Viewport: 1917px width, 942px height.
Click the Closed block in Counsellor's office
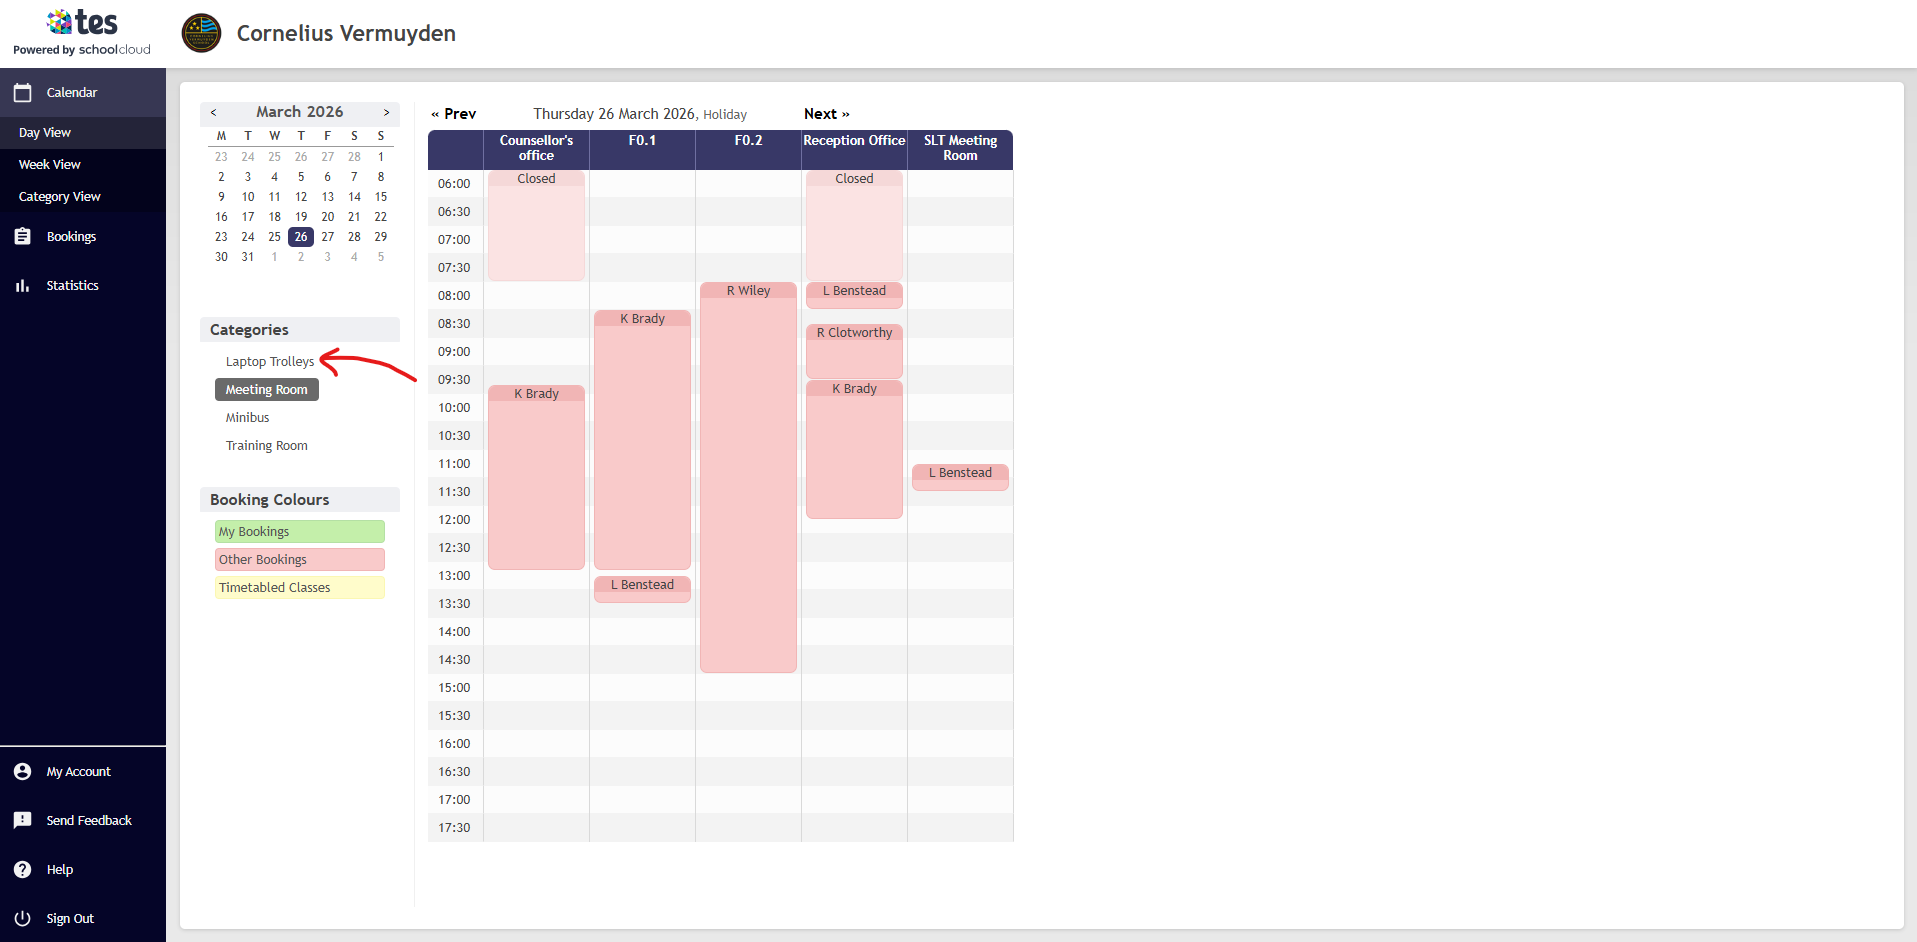point(536,226)
